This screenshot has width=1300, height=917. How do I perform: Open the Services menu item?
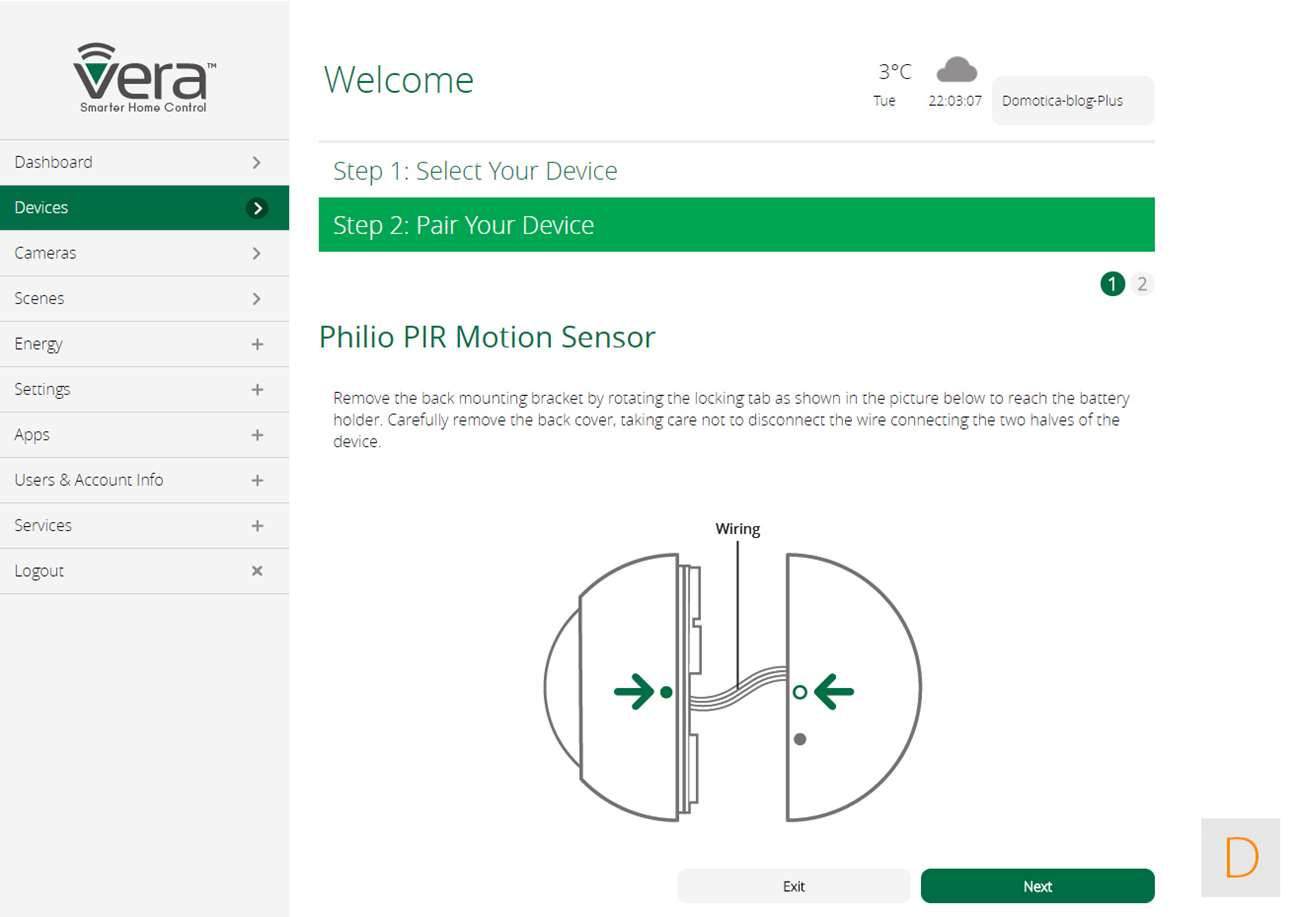click(x=43, y=525)
